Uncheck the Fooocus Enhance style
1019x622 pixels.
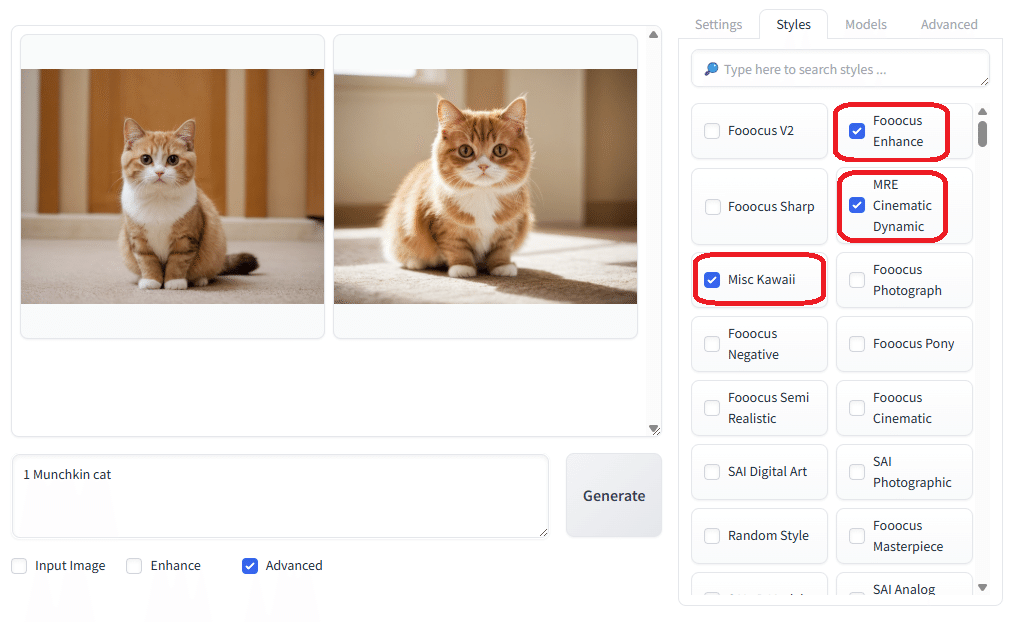pyautogui.click(x=857, y=131)
